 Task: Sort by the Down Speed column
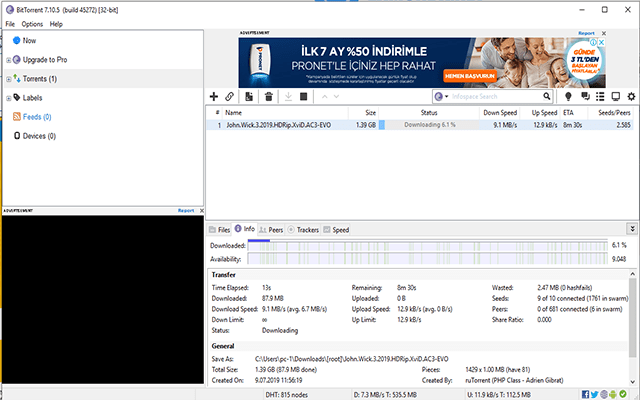pyautogui.click(x=500, y=113)
